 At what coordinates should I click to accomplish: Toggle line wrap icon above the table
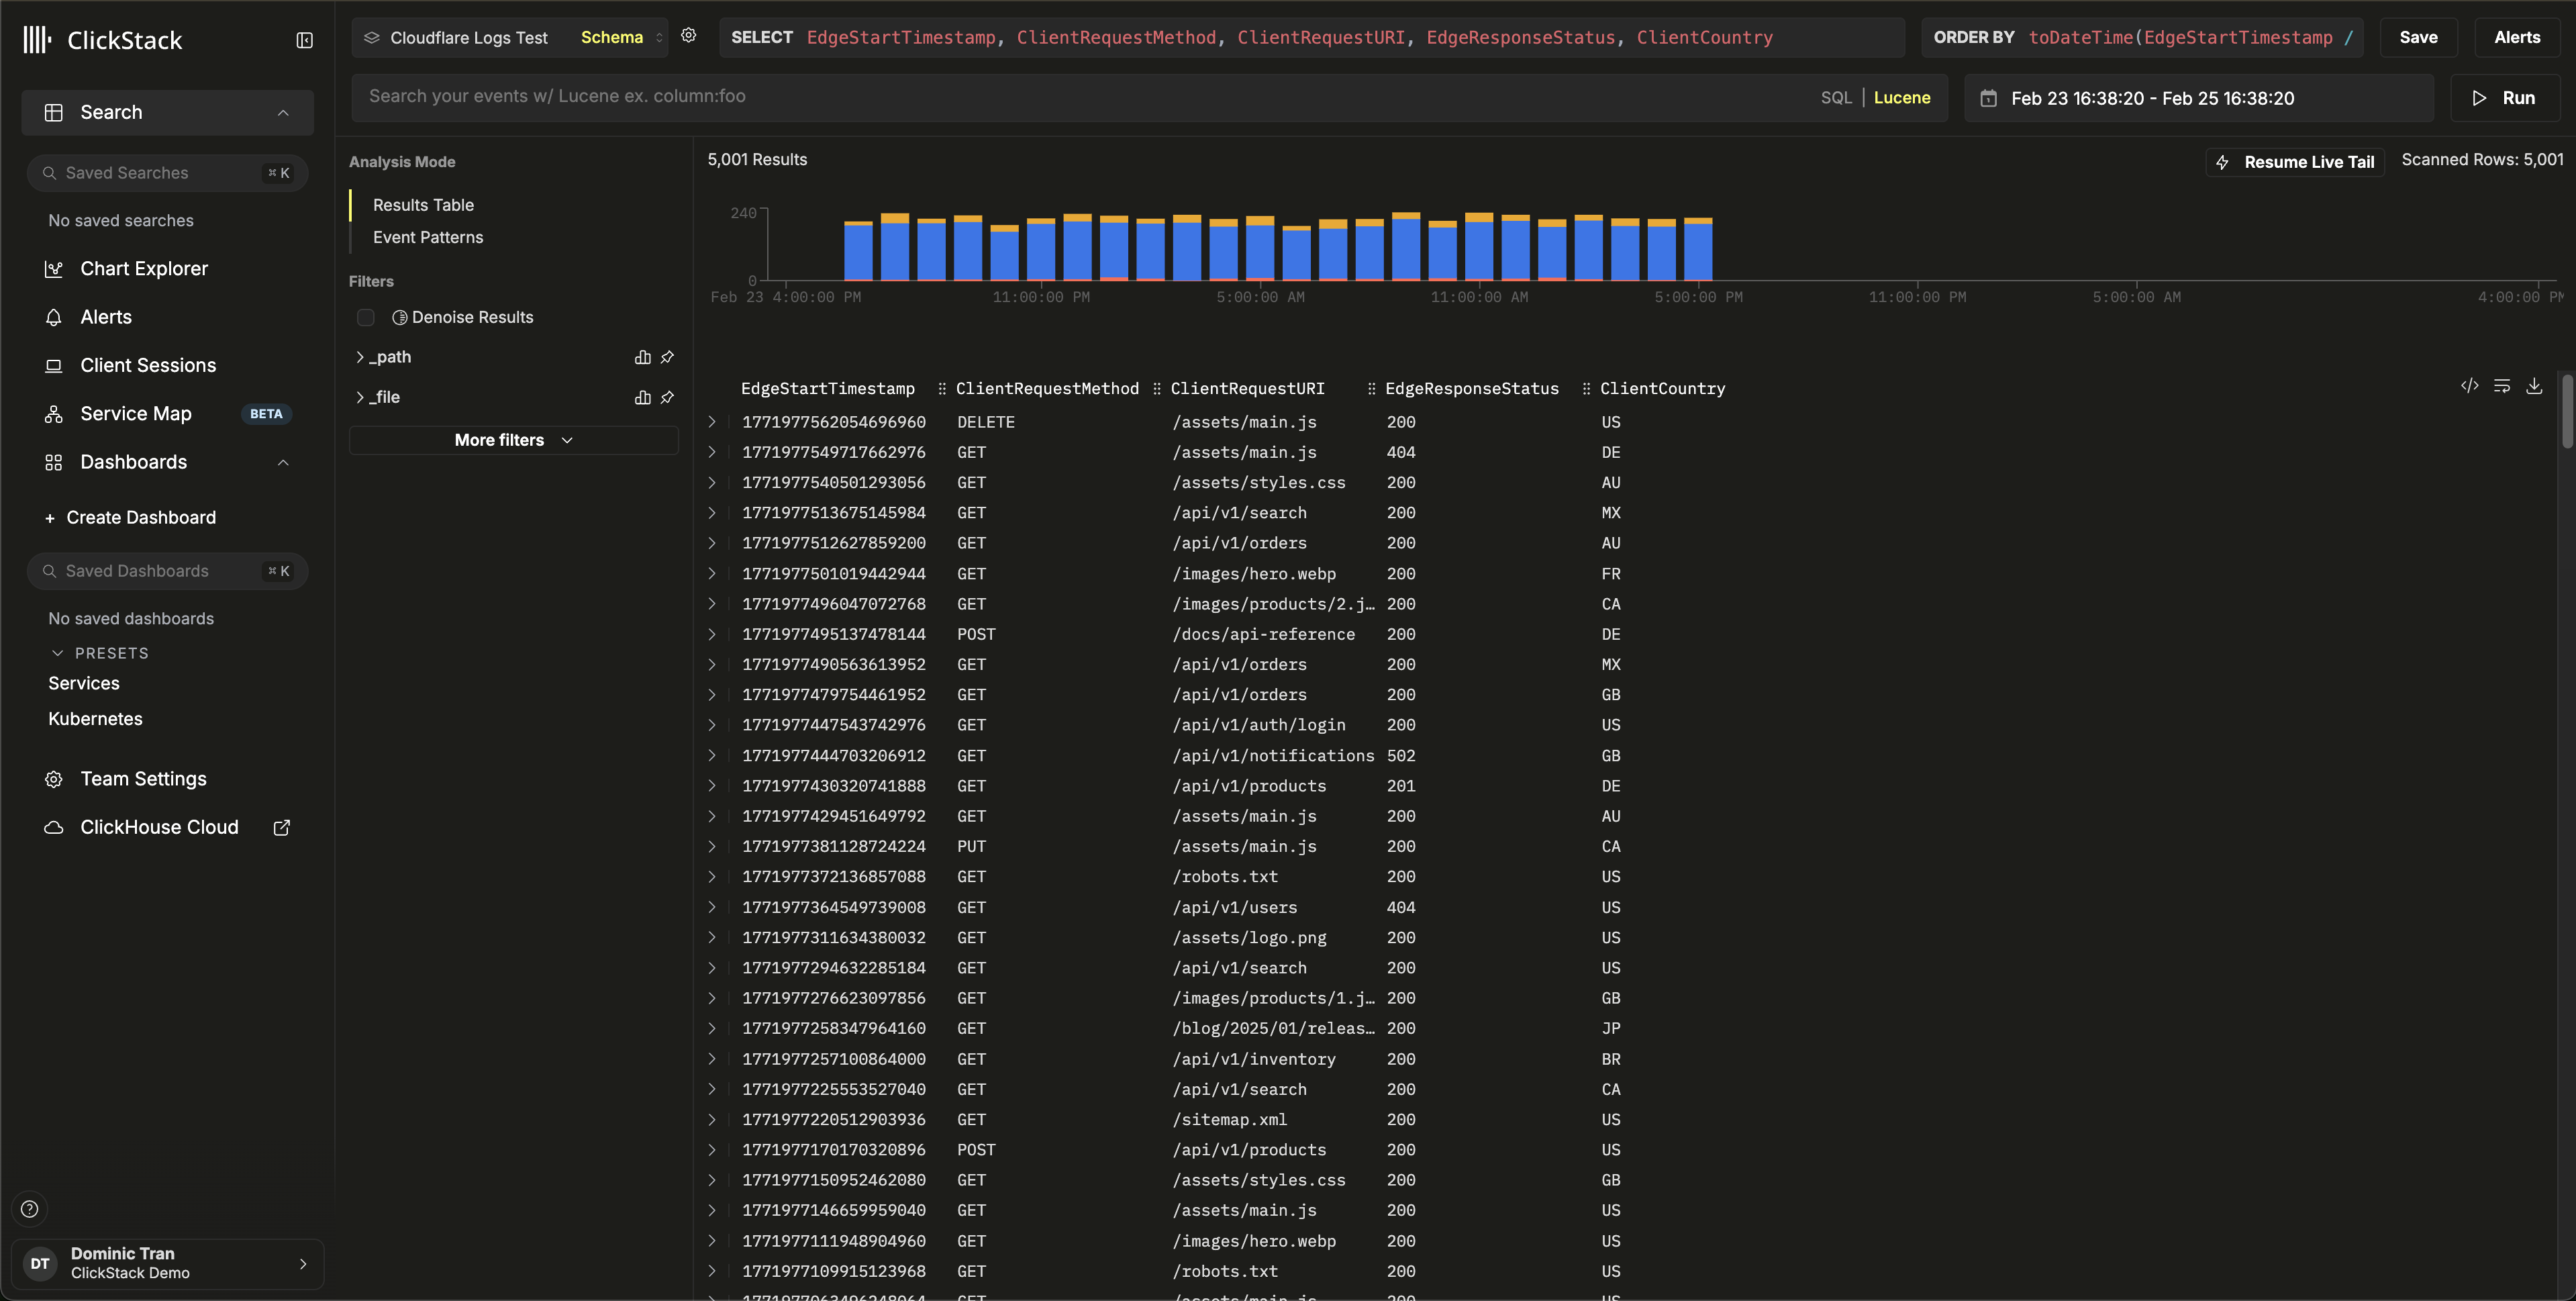pyautogui.click(x=2502, y=386)
